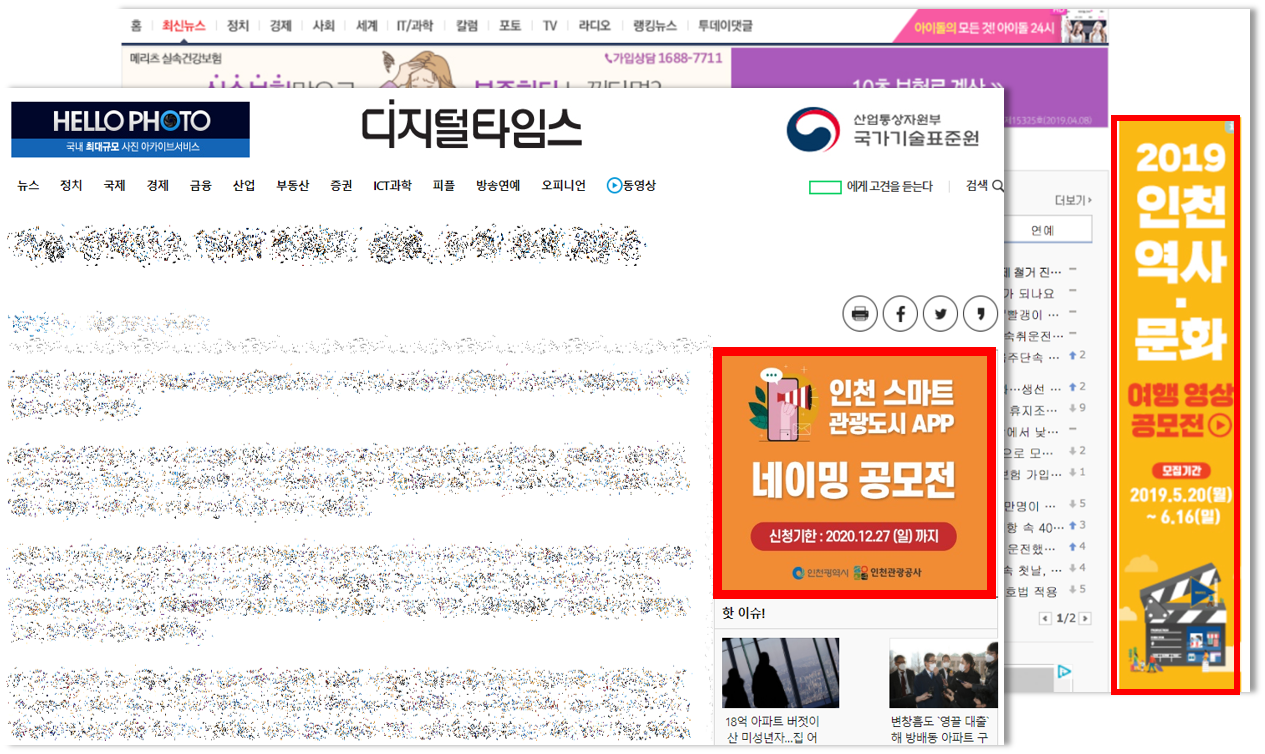
Task: Open 오피니언 menu item
Action: pyautogui.click(x=564, y=186)
